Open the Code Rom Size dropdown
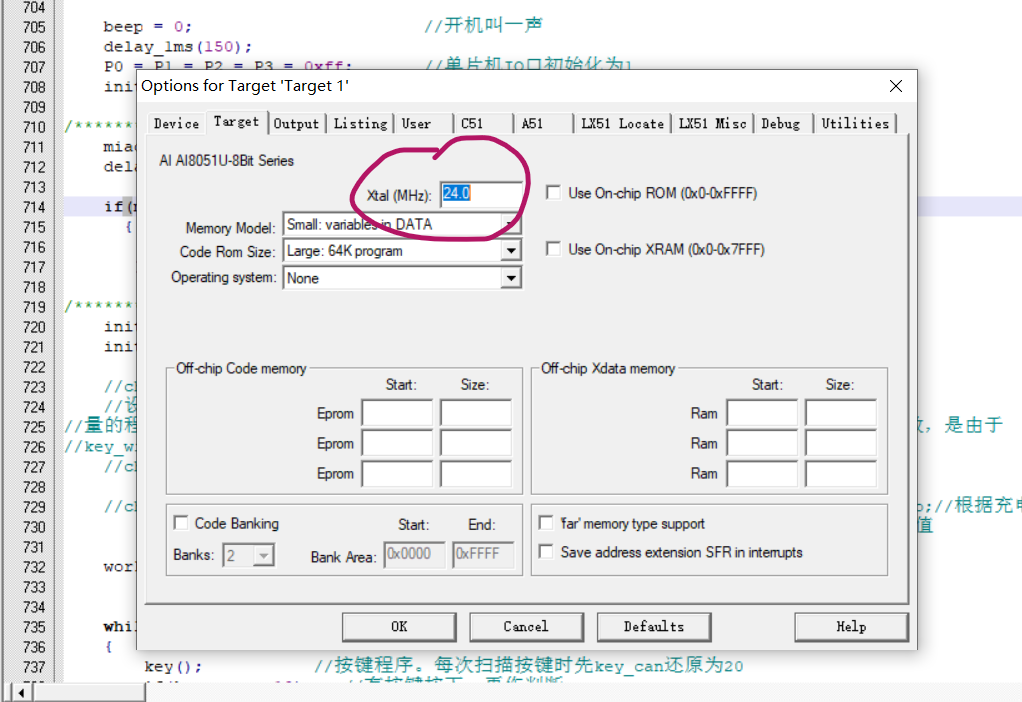The image size is (1022, 702). 511,251
